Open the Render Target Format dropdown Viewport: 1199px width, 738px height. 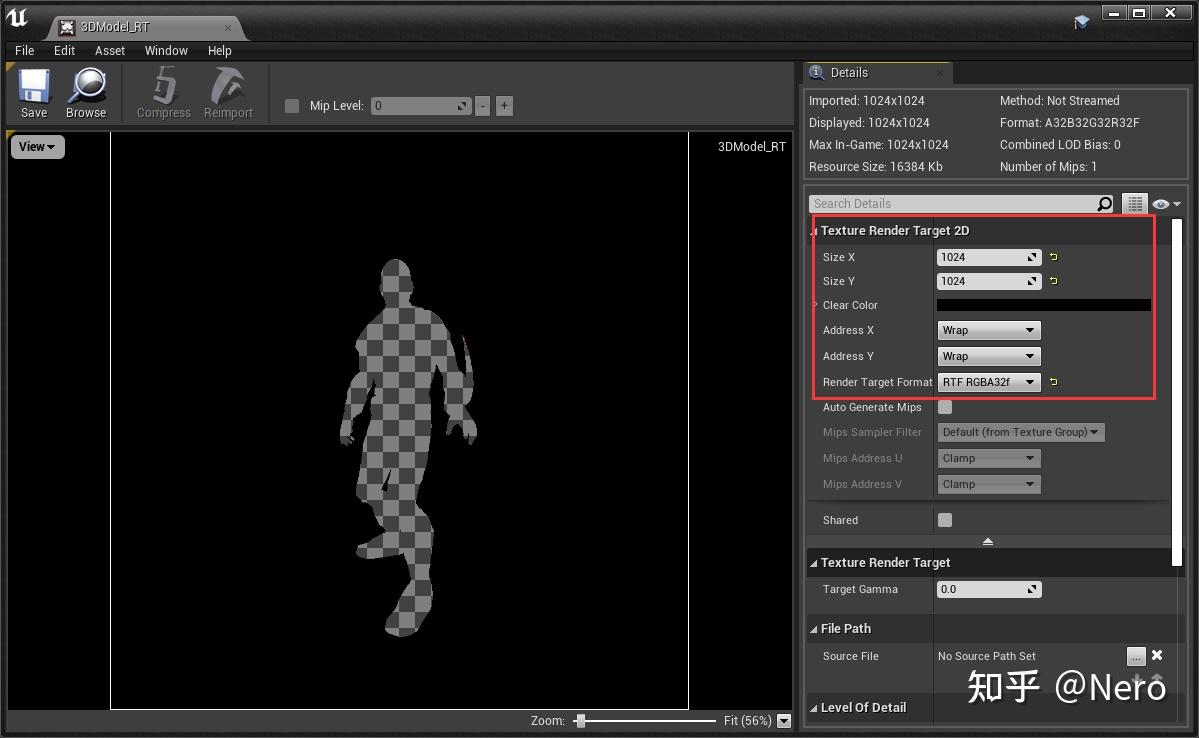click(x=988, y=382)
